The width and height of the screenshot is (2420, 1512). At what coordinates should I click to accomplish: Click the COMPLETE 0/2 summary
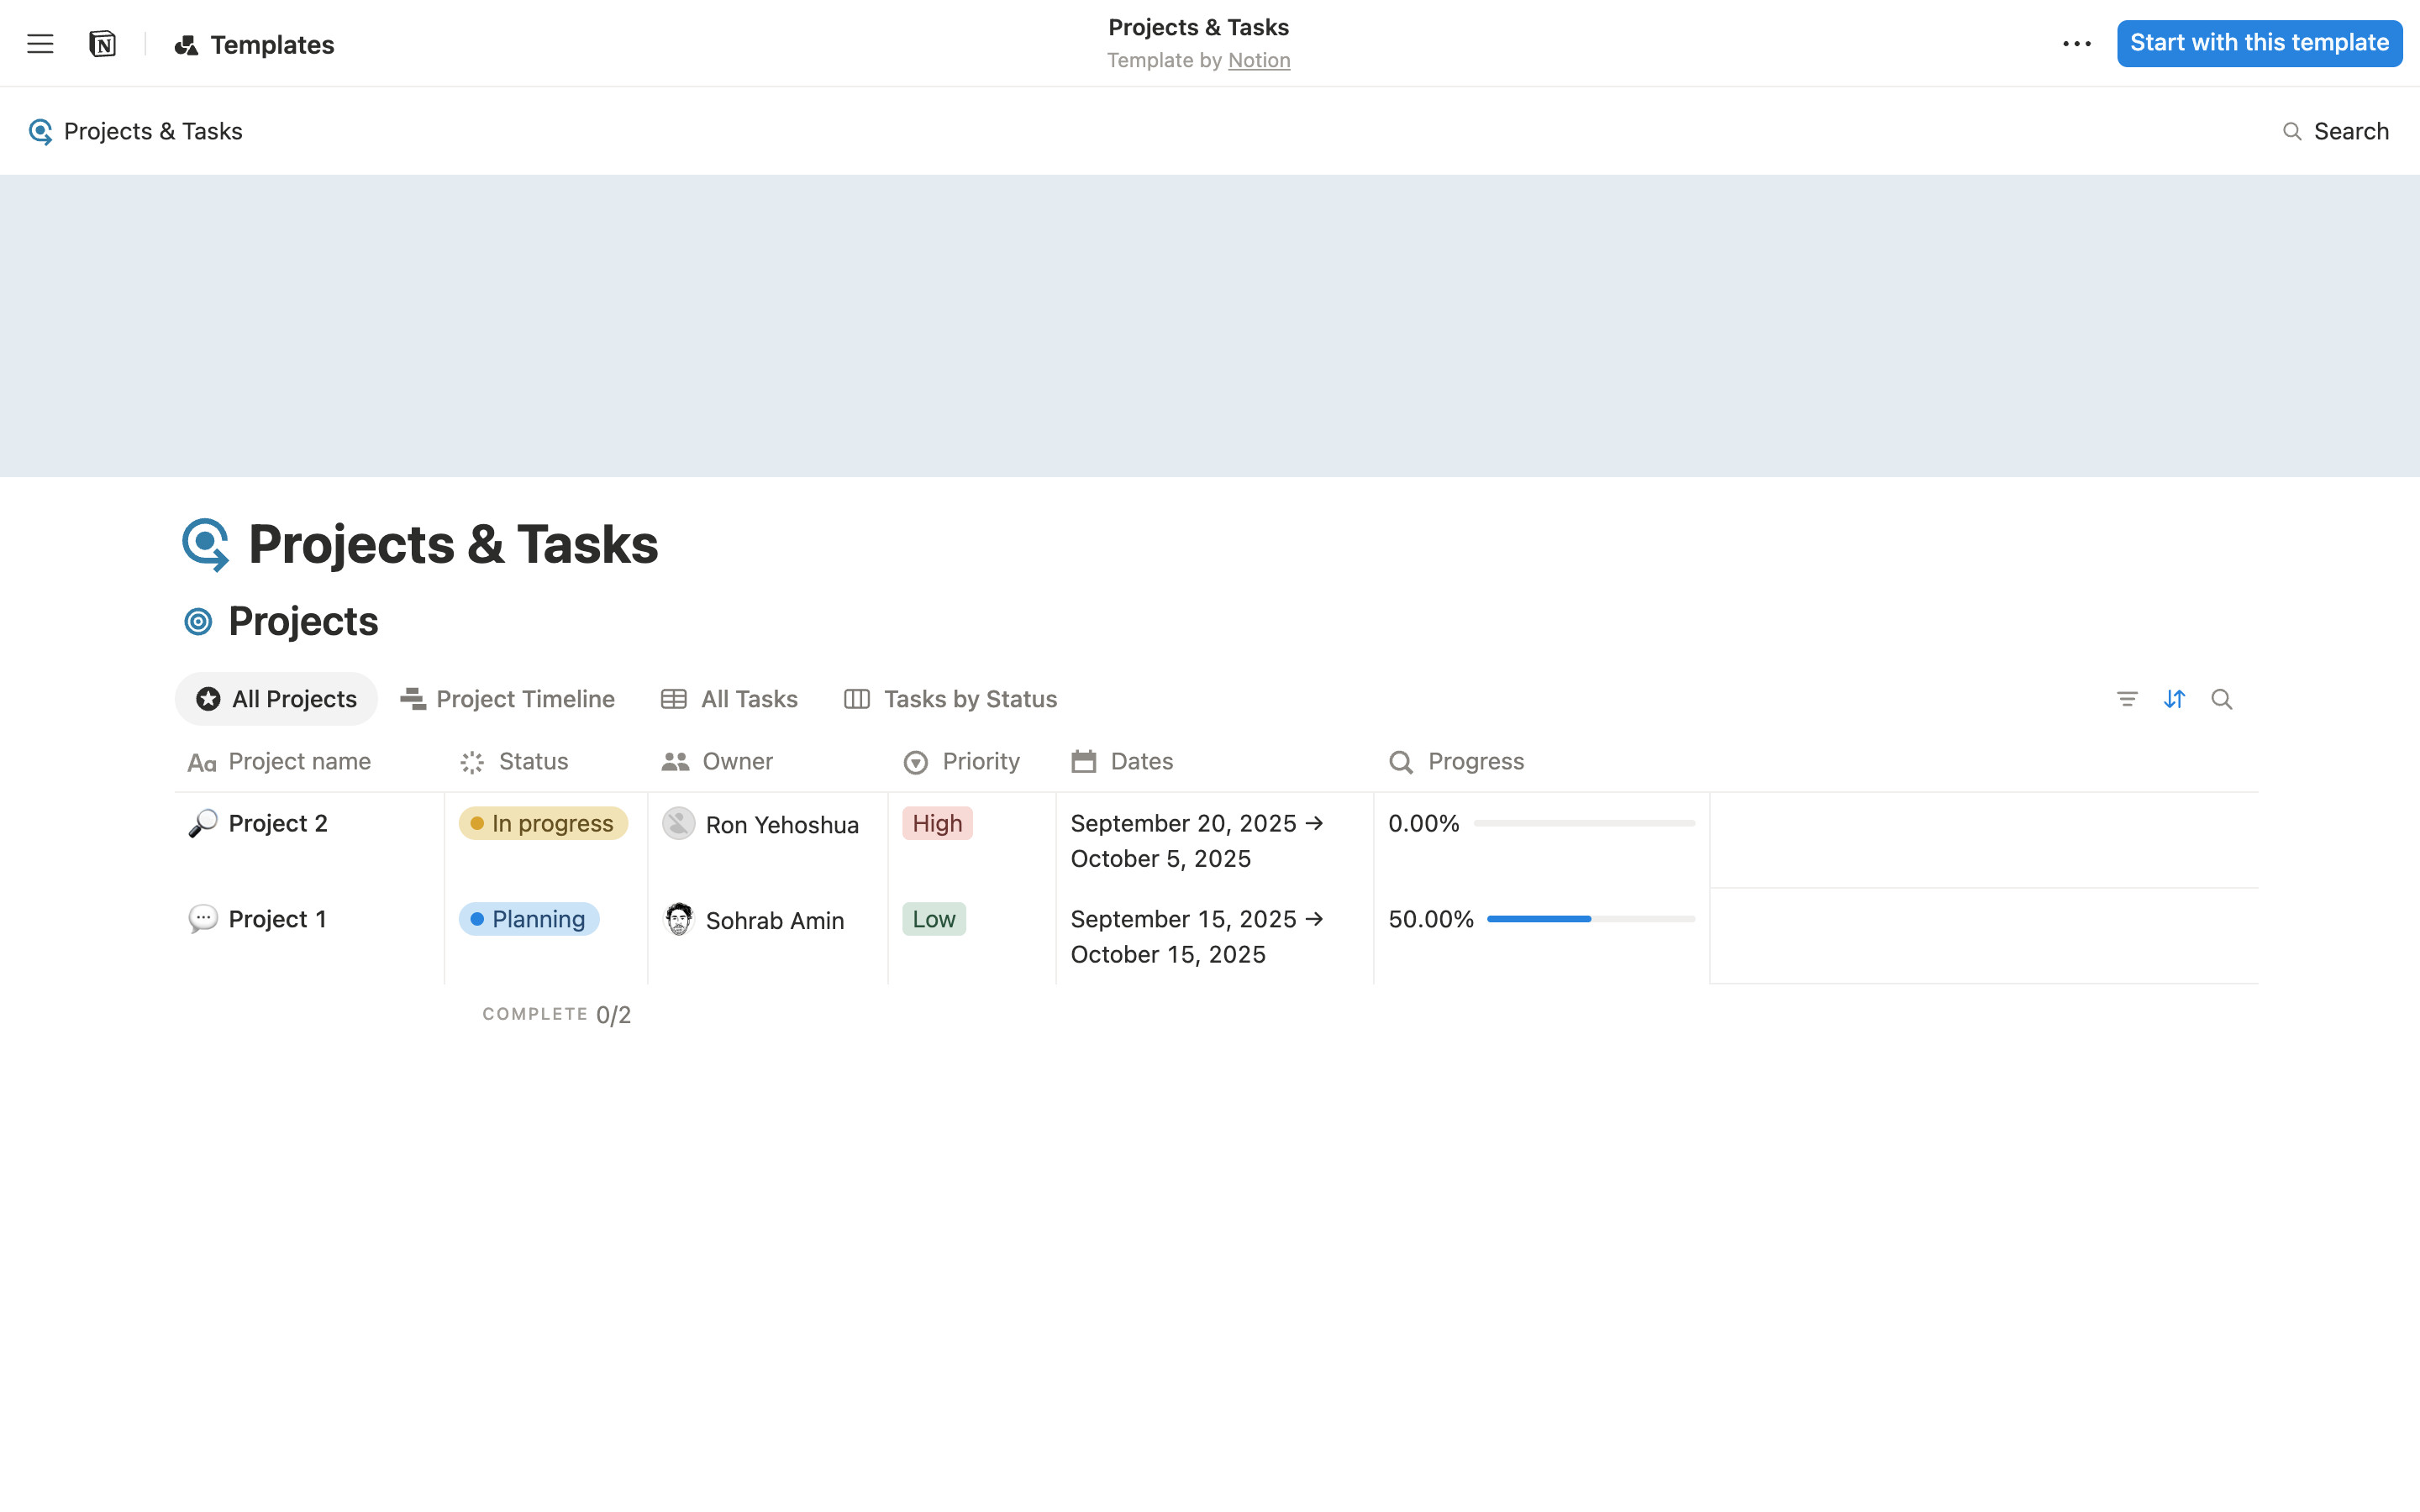(x=557, y=1015)
